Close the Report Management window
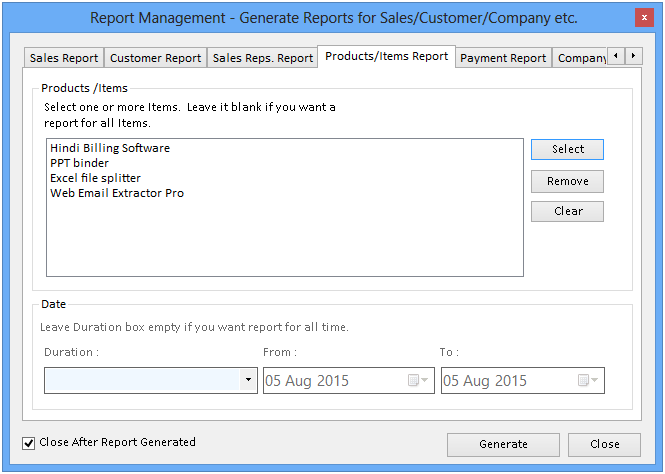Screen dimensions: 665x474 [644, 18]
